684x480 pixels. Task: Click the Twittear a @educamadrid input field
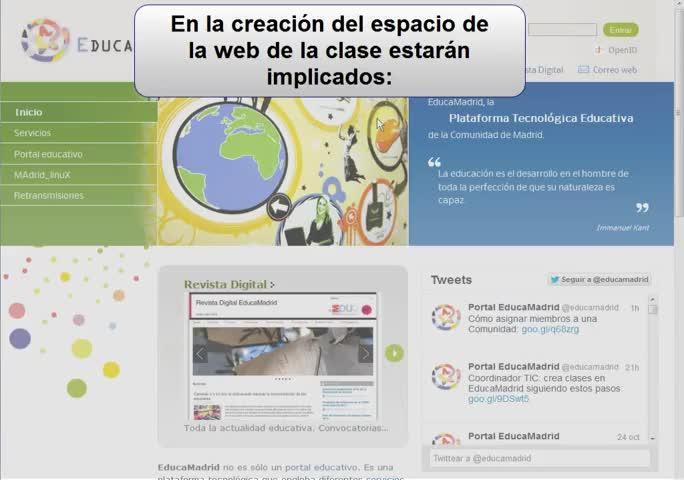click(x=540, y=458)
